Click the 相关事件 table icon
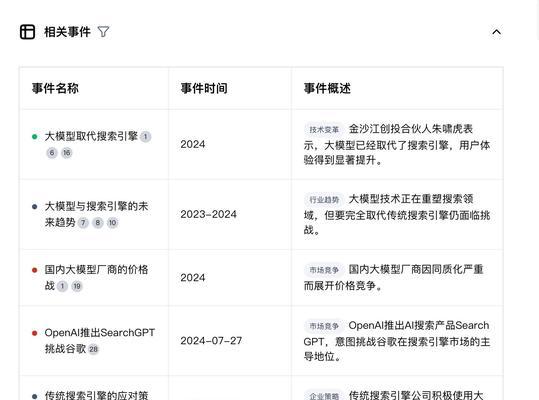Viewport: 539px width, 400px height. (x=28, y=32)
